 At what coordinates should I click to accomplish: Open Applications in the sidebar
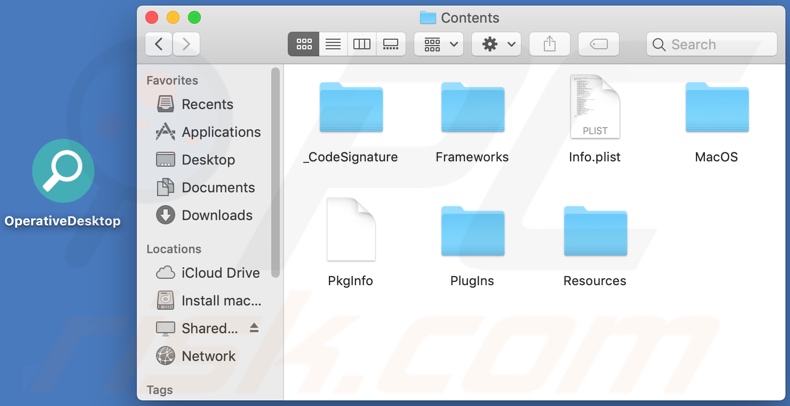207,132
